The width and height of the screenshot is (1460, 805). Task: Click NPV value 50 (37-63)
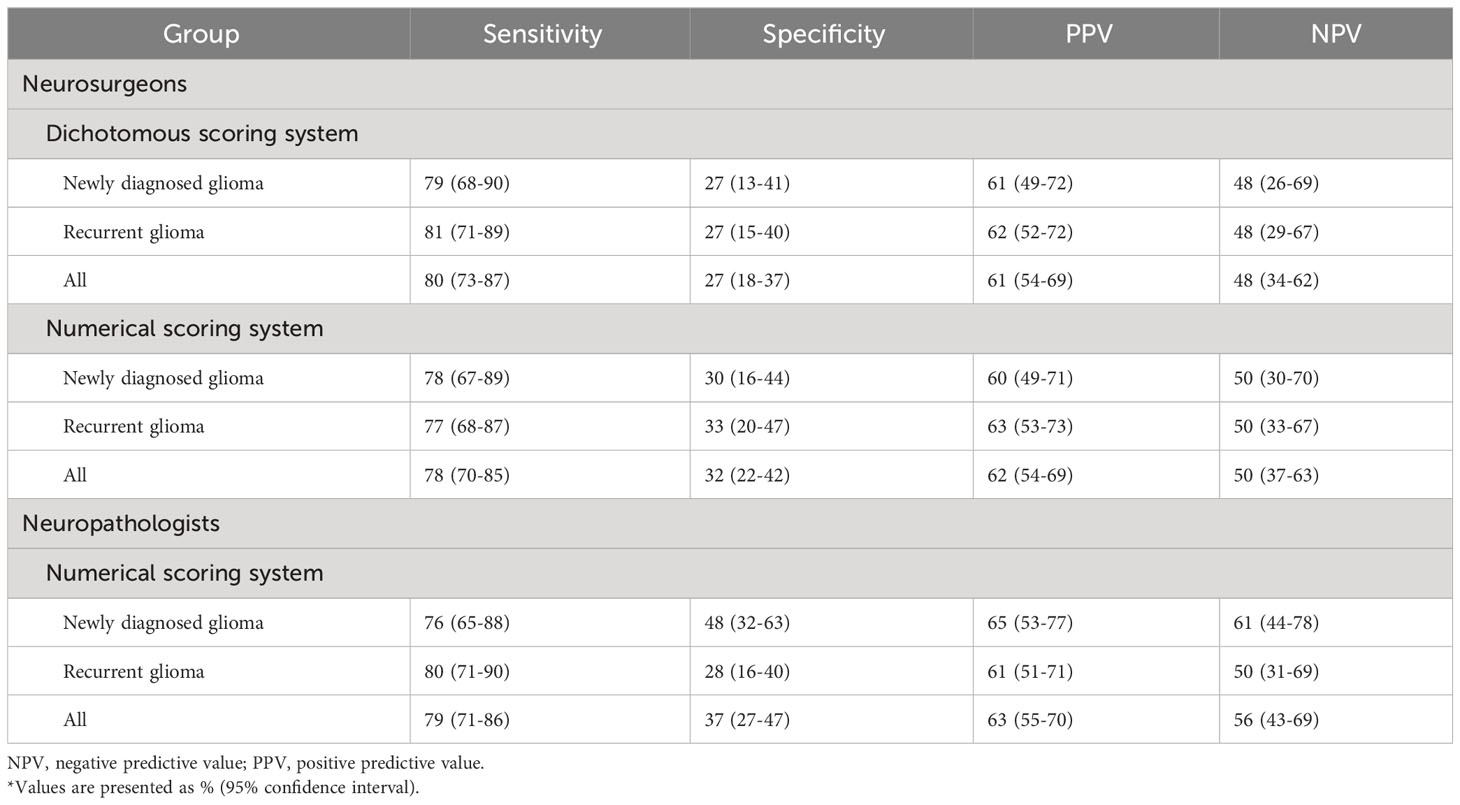coord(1276,475)
